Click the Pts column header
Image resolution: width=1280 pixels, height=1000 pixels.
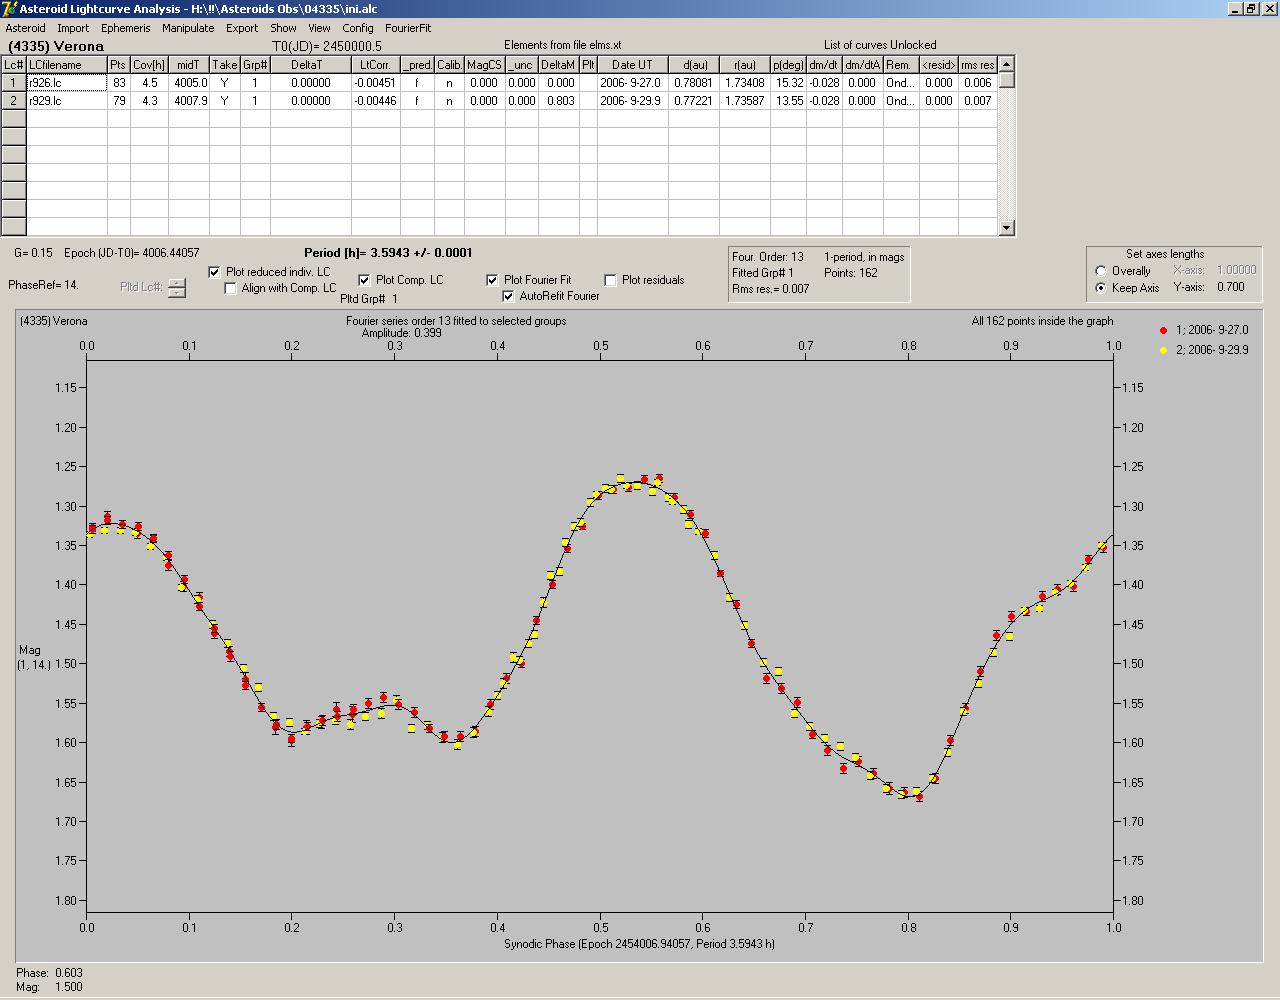(x=119, y=65)
